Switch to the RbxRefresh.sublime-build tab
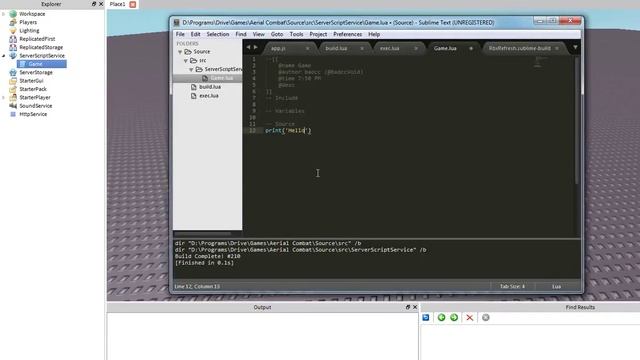Image resolution: width=640 pixels, height=360 pixels. coord(520,48)
